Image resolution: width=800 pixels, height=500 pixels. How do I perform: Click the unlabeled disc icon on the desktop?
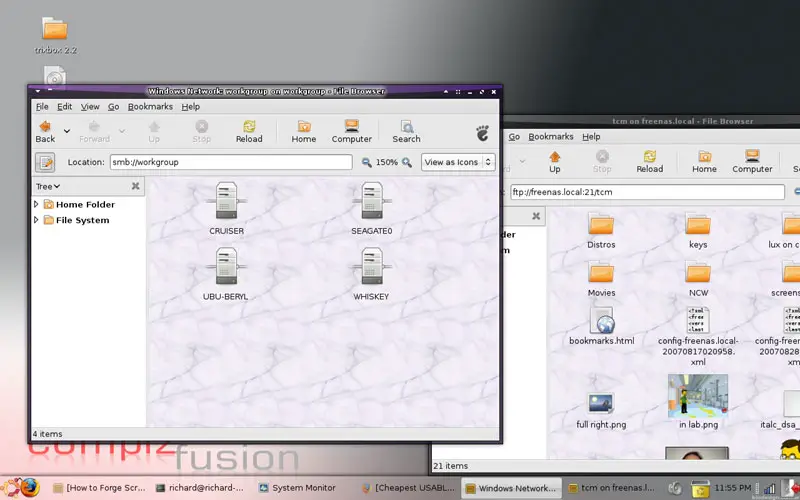(55, 76)
